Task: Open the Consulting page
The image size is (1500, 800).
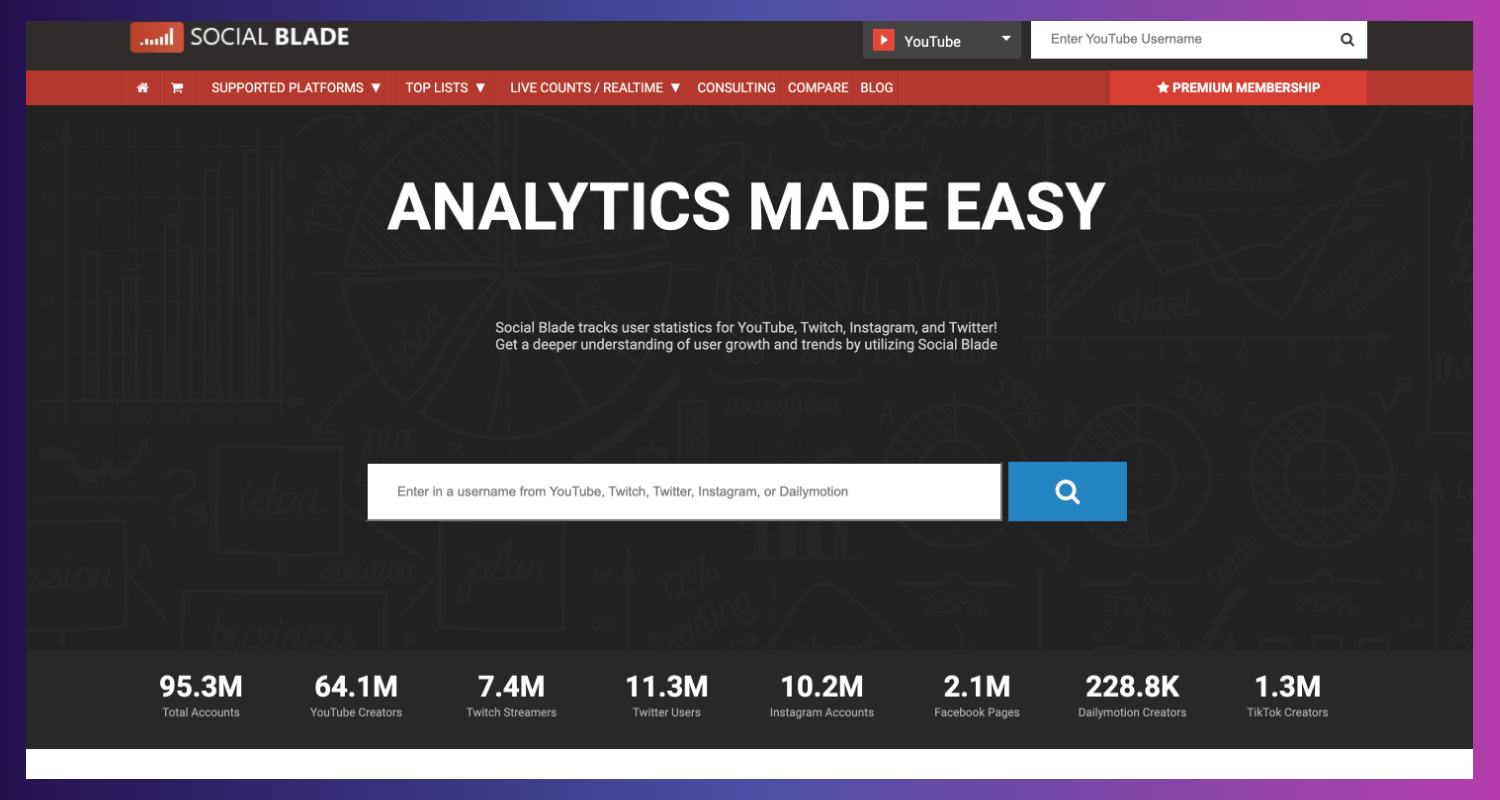Action: (x=736, y=88)
